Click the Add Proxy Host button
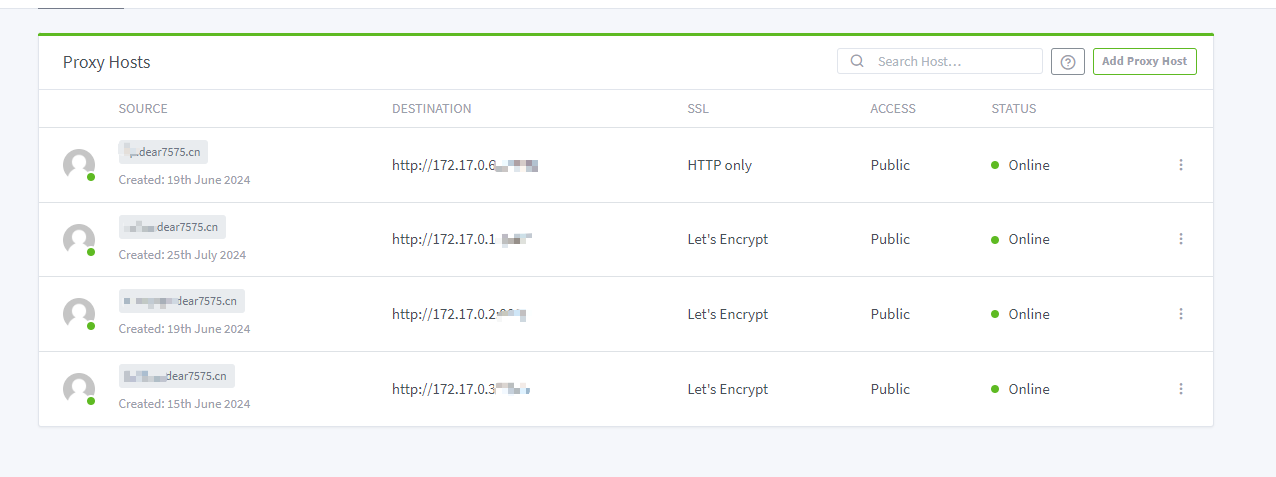Viewport: 1276px width, 477px height. click(x=1144, y=62)
